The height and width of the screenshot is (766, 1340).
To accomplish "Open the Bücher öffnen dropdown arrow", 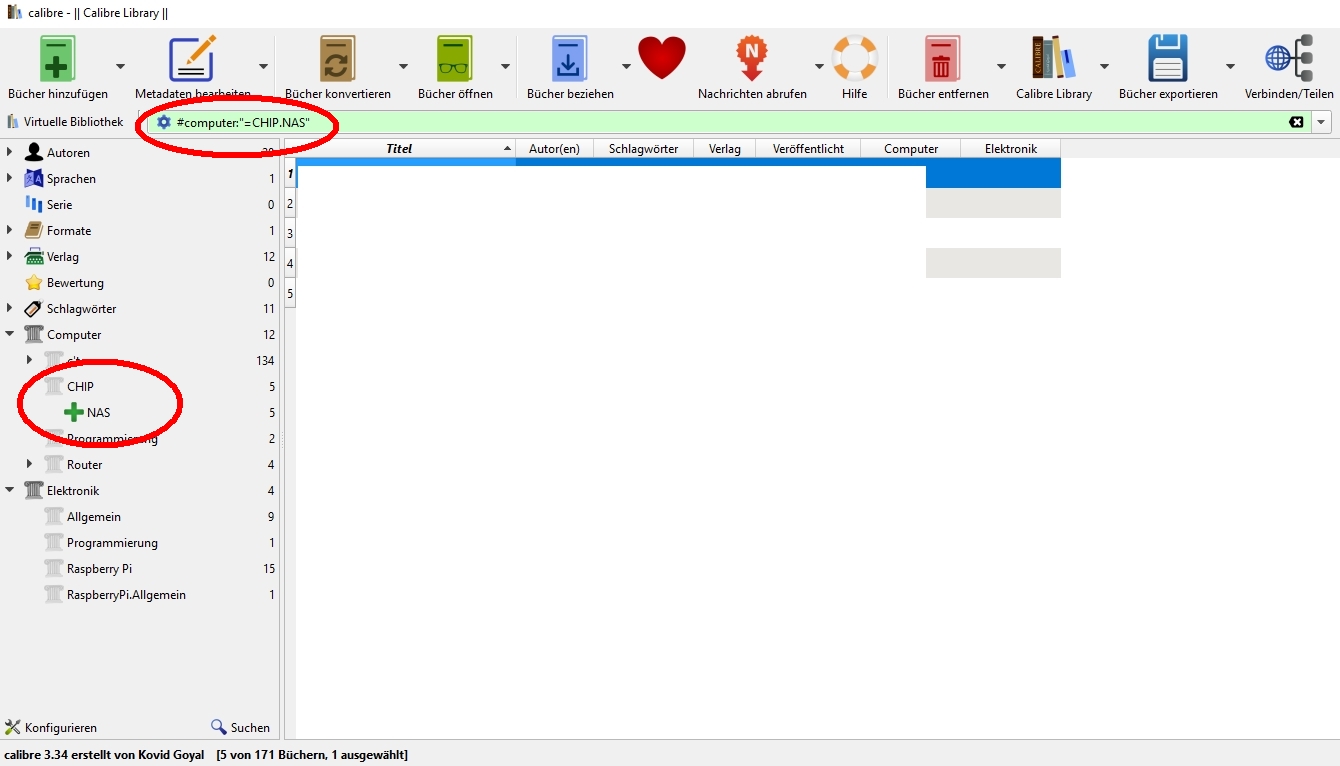I will [x=505, y=67].
